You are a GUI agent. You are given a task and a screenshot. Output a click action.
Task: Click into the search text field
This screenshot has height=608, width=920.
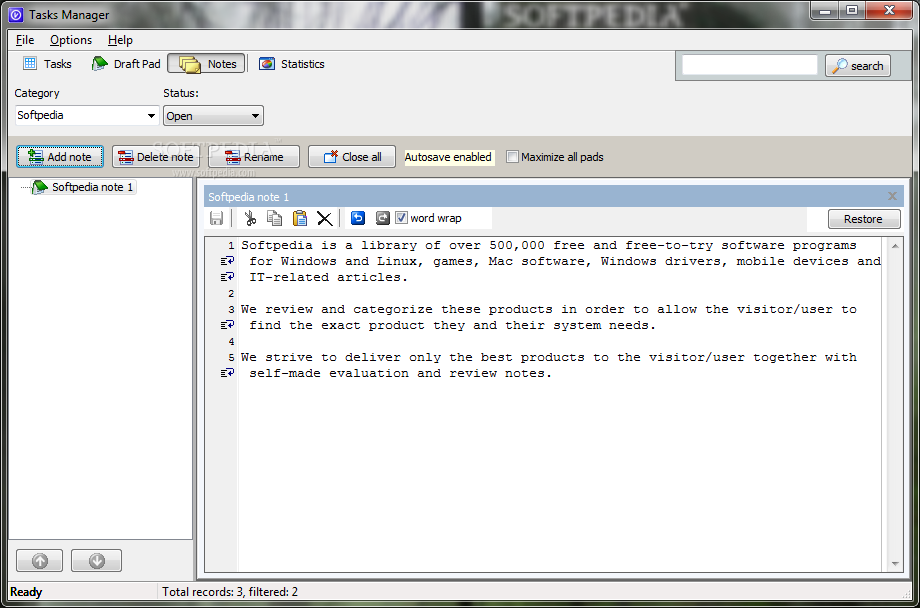coord(749,65)
